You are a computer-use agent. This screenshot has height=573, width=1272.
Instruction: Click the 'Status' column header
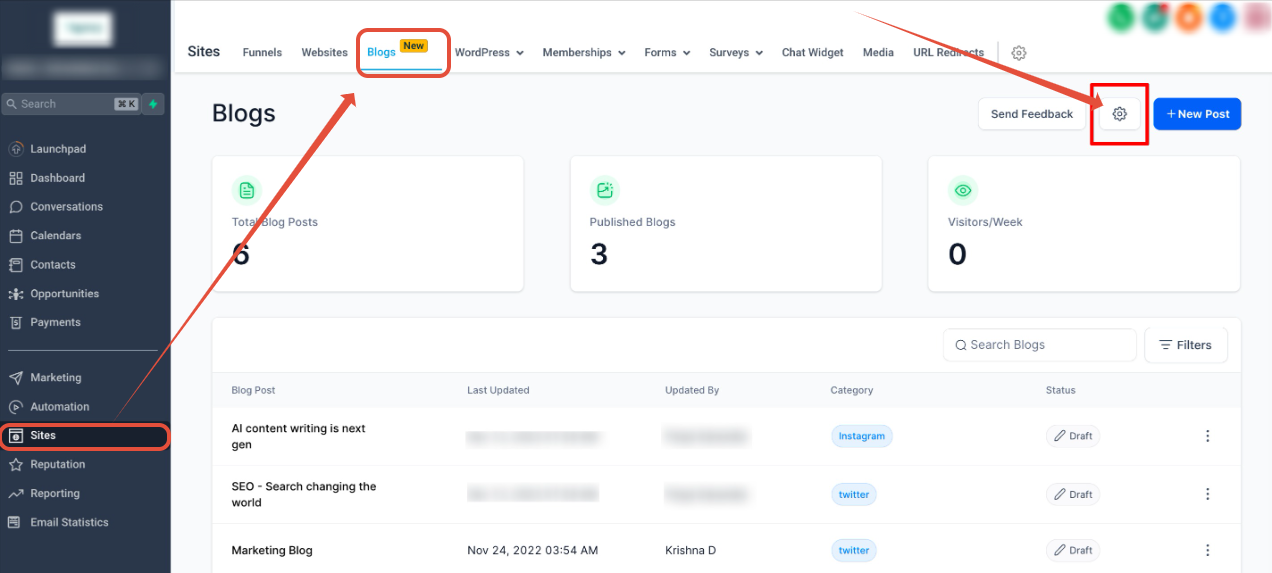tap(1061, 390)
